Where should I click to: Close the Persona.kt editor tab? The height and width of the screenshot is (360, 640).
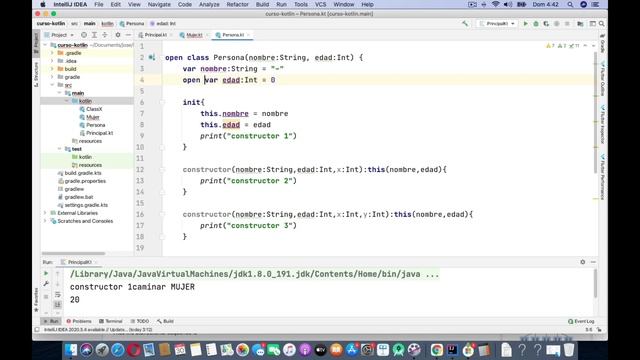coord(248,35)
